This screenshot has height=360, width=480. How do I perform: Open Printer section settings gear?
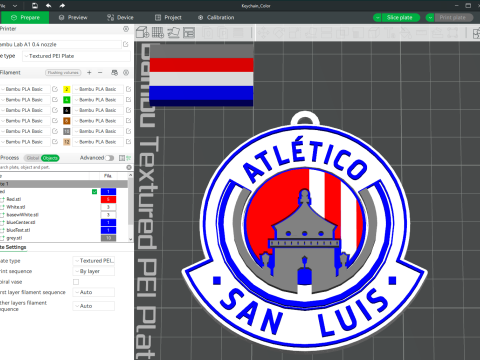[x=126, y=29]
